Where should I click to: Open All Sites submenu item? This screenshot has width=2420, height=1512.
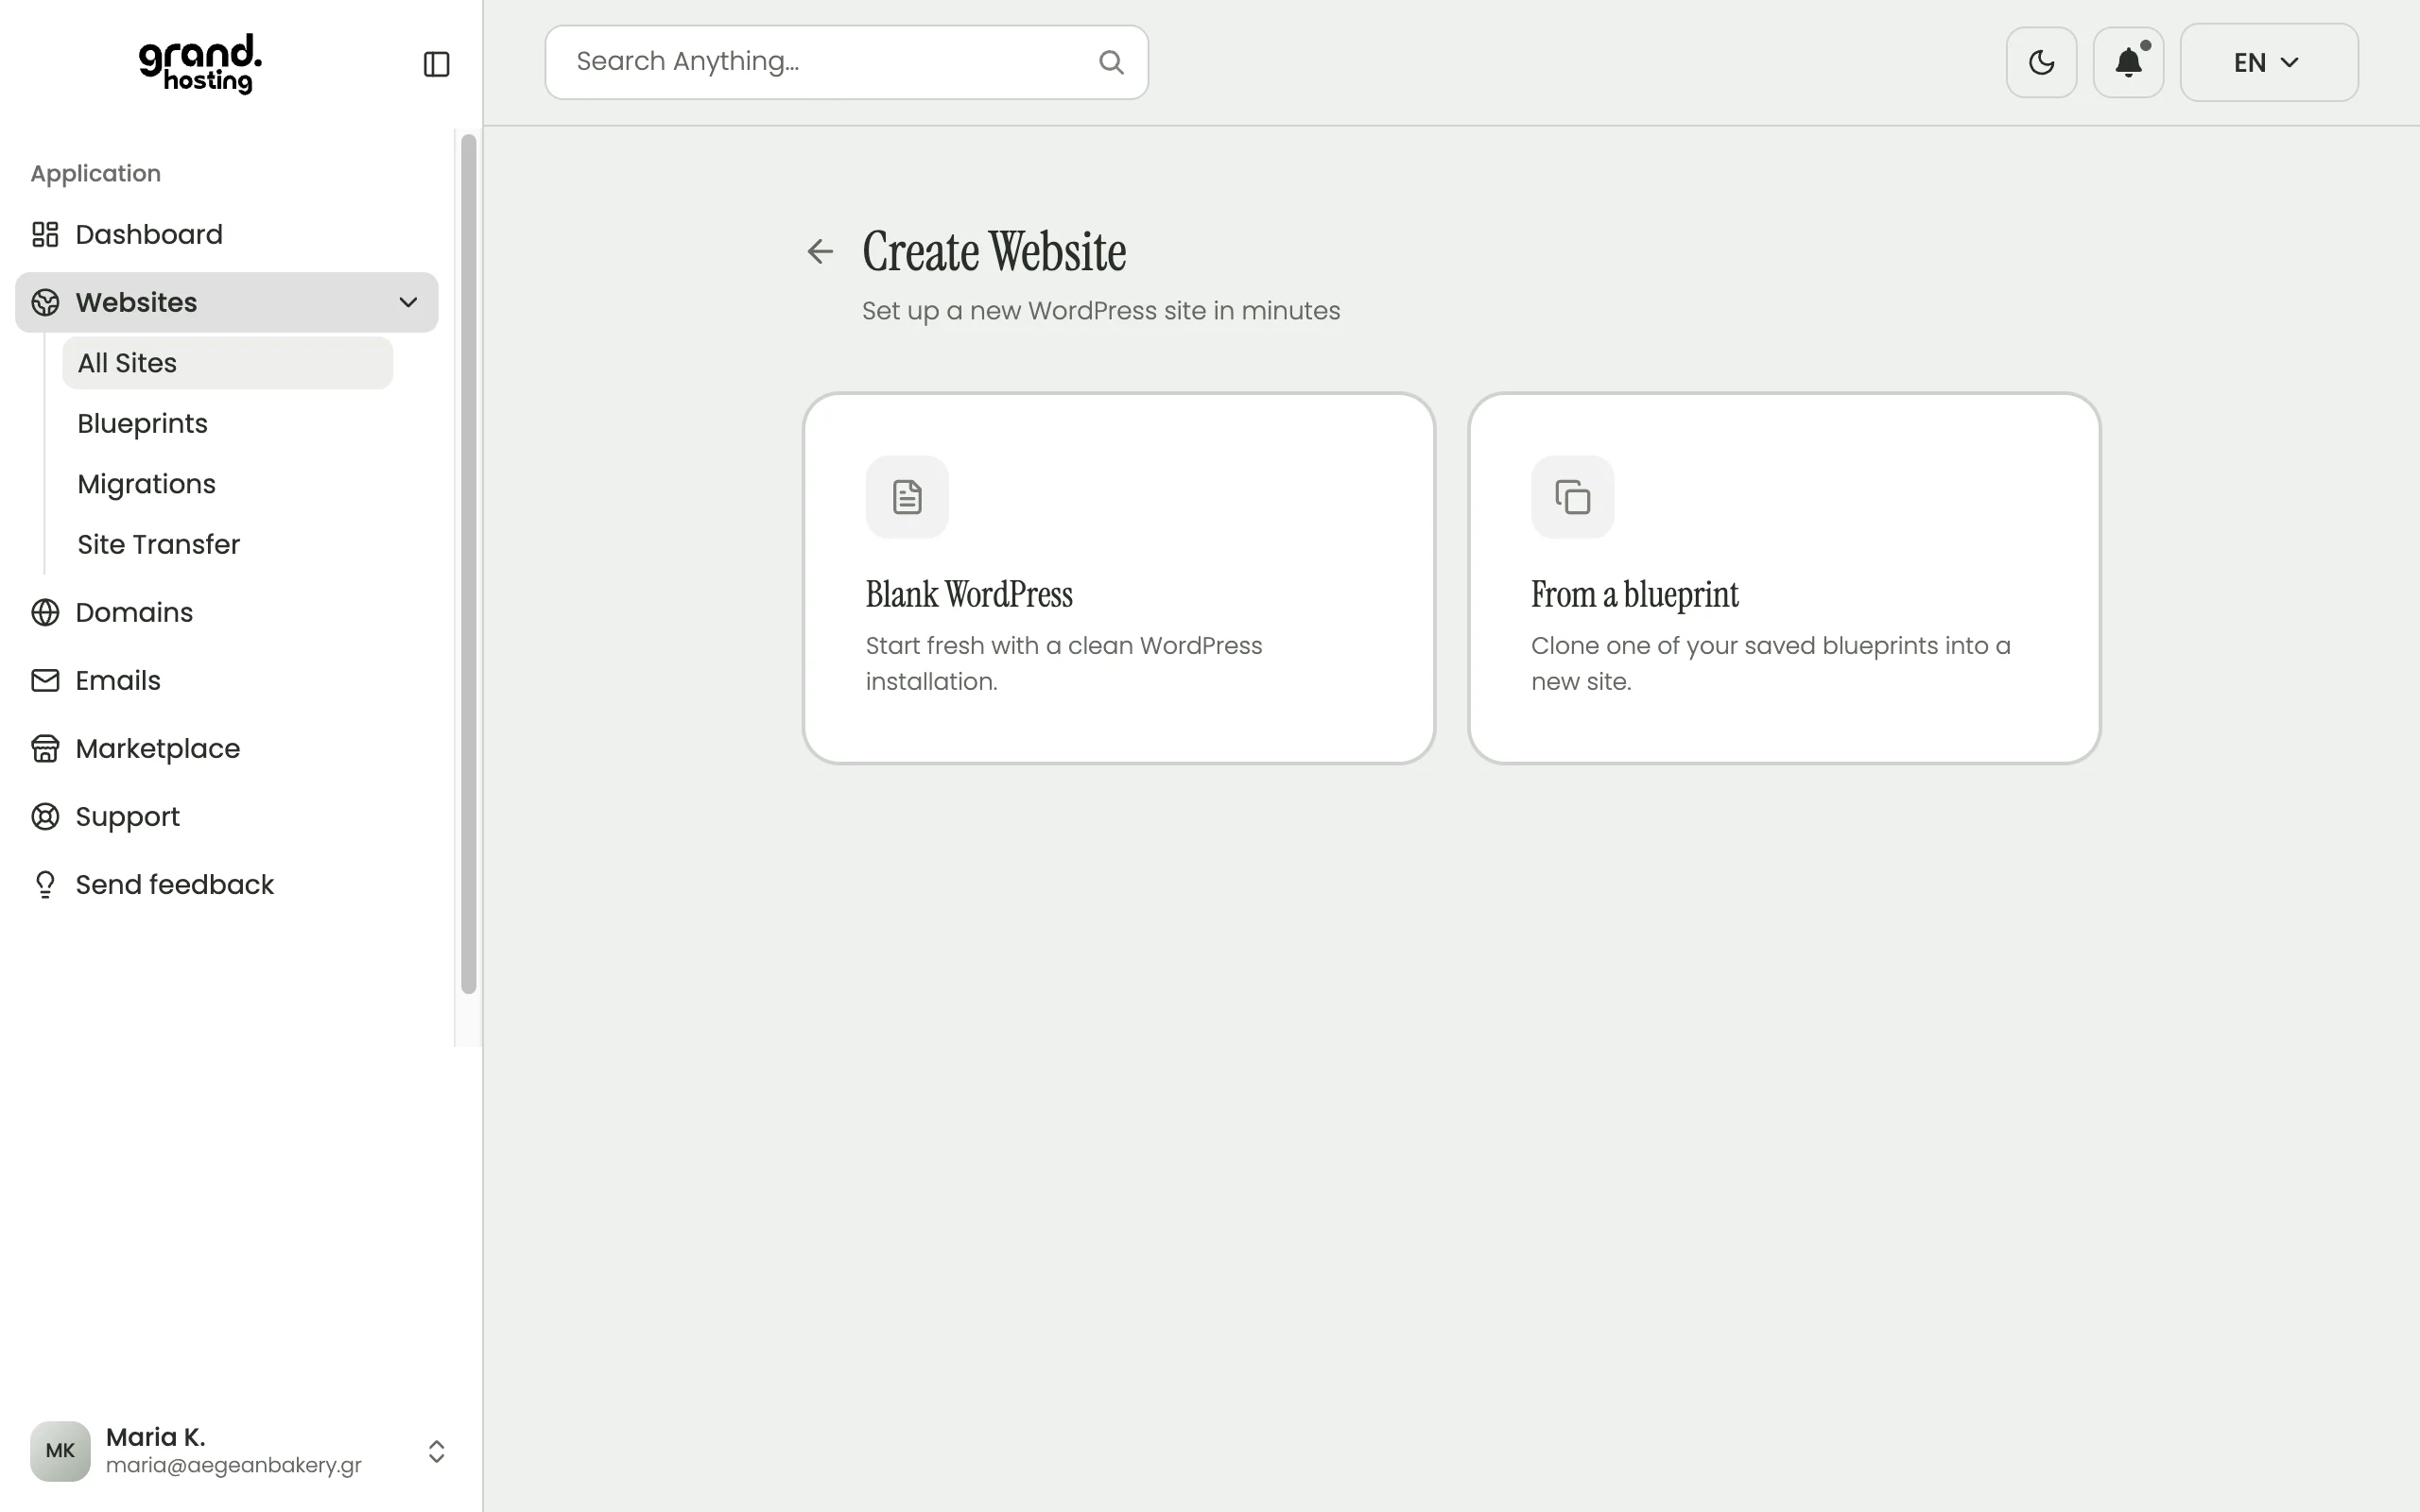point(227,363)
